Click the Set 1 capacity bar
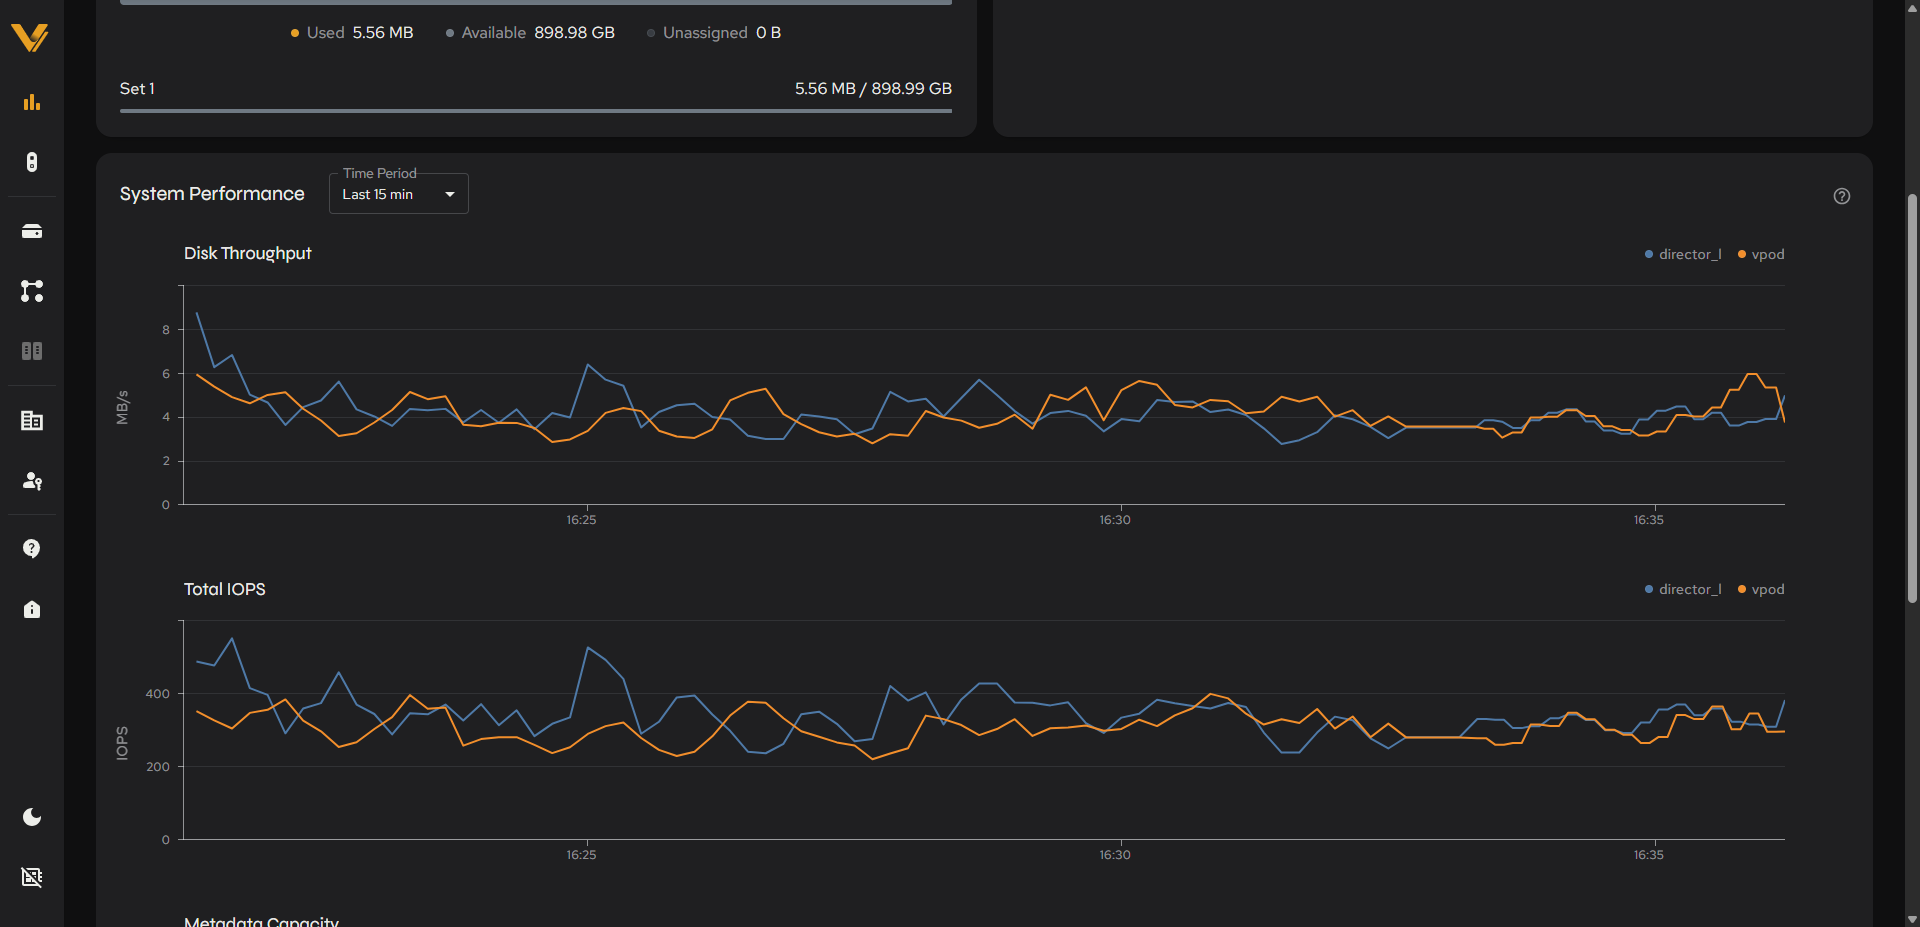The image size is (1920, 927). (536, 111)
